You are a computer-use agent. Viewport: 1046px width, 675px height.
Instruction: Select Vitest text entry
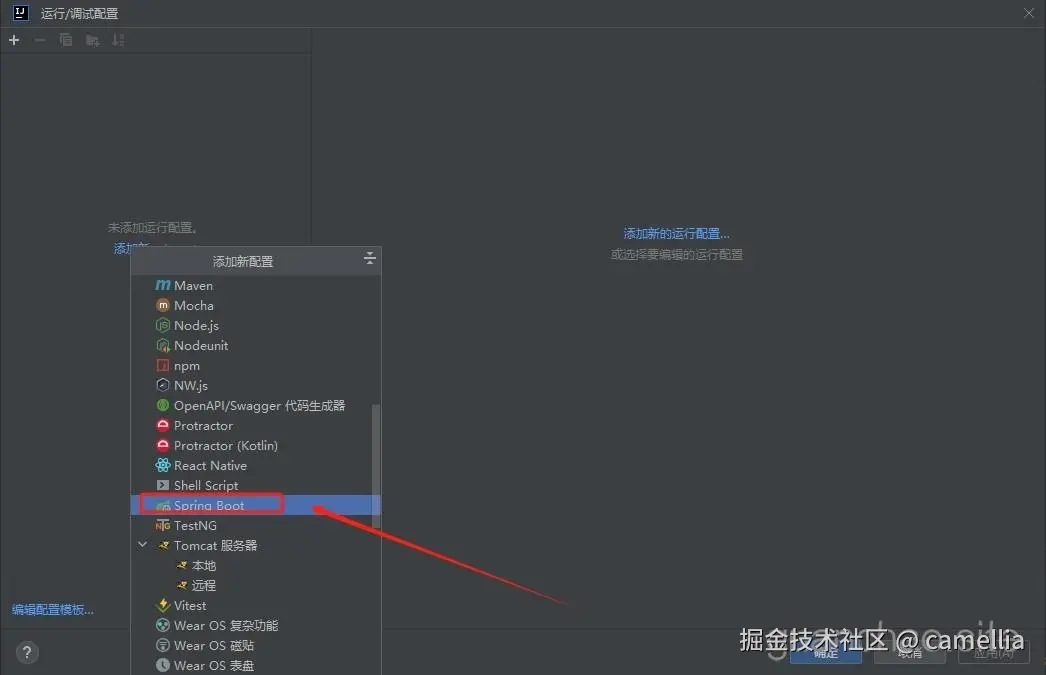click(190, 606)
